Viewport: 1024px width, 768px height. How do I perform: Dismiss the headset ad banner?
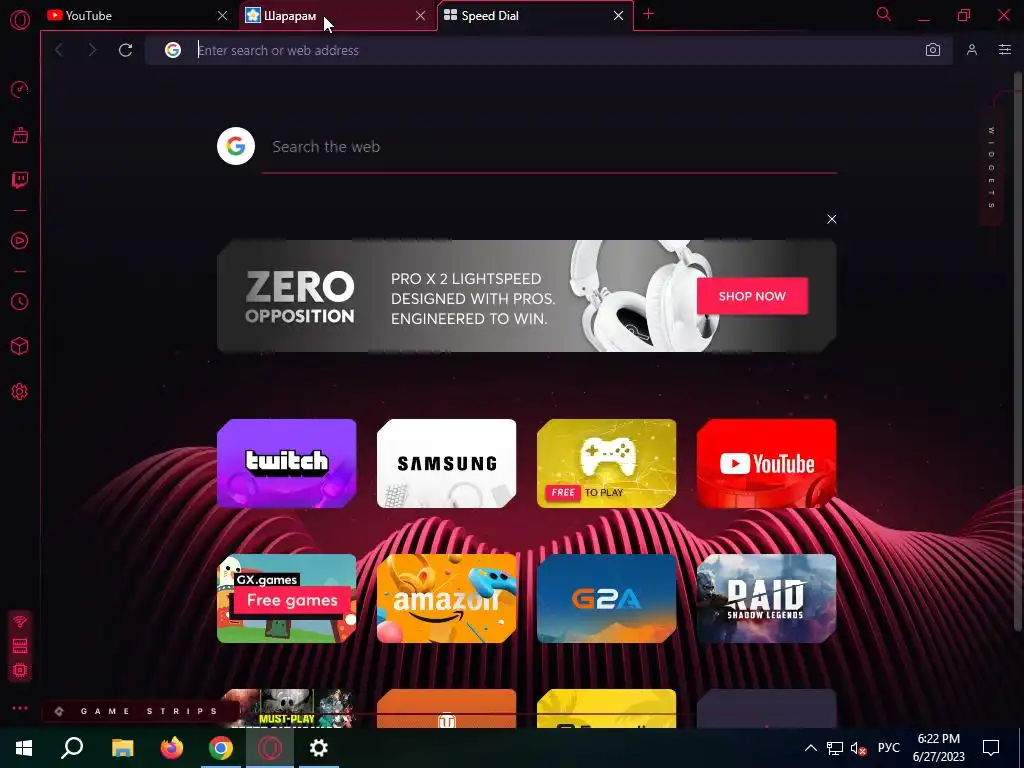coord(831,219)
